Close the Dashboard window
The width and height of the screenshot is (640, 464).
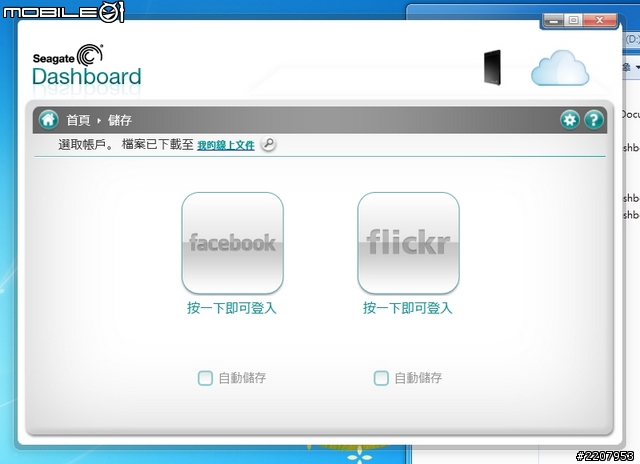(x=600, y=20)
